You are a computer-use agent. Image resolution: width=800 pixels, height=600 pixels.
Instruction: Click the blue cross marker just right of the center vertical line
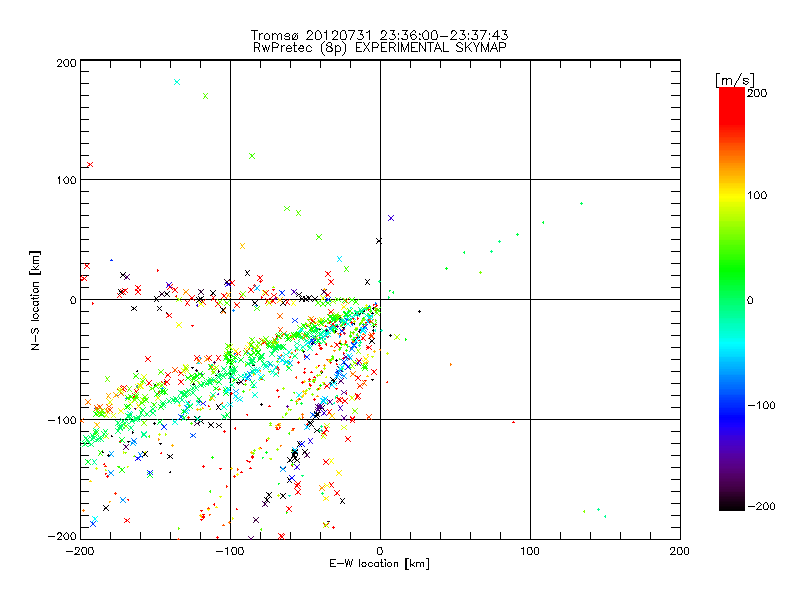click(391, 218)
